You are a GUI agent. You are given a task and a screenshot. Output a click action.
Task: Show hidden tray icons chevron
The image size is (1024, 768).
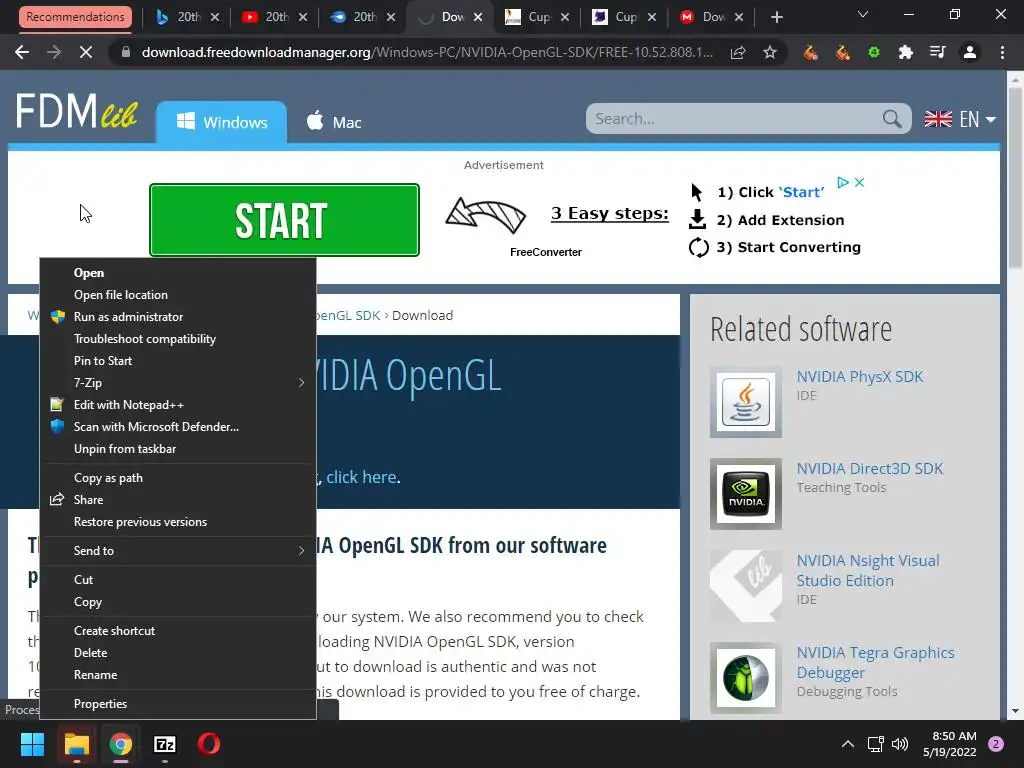(848, 744)
